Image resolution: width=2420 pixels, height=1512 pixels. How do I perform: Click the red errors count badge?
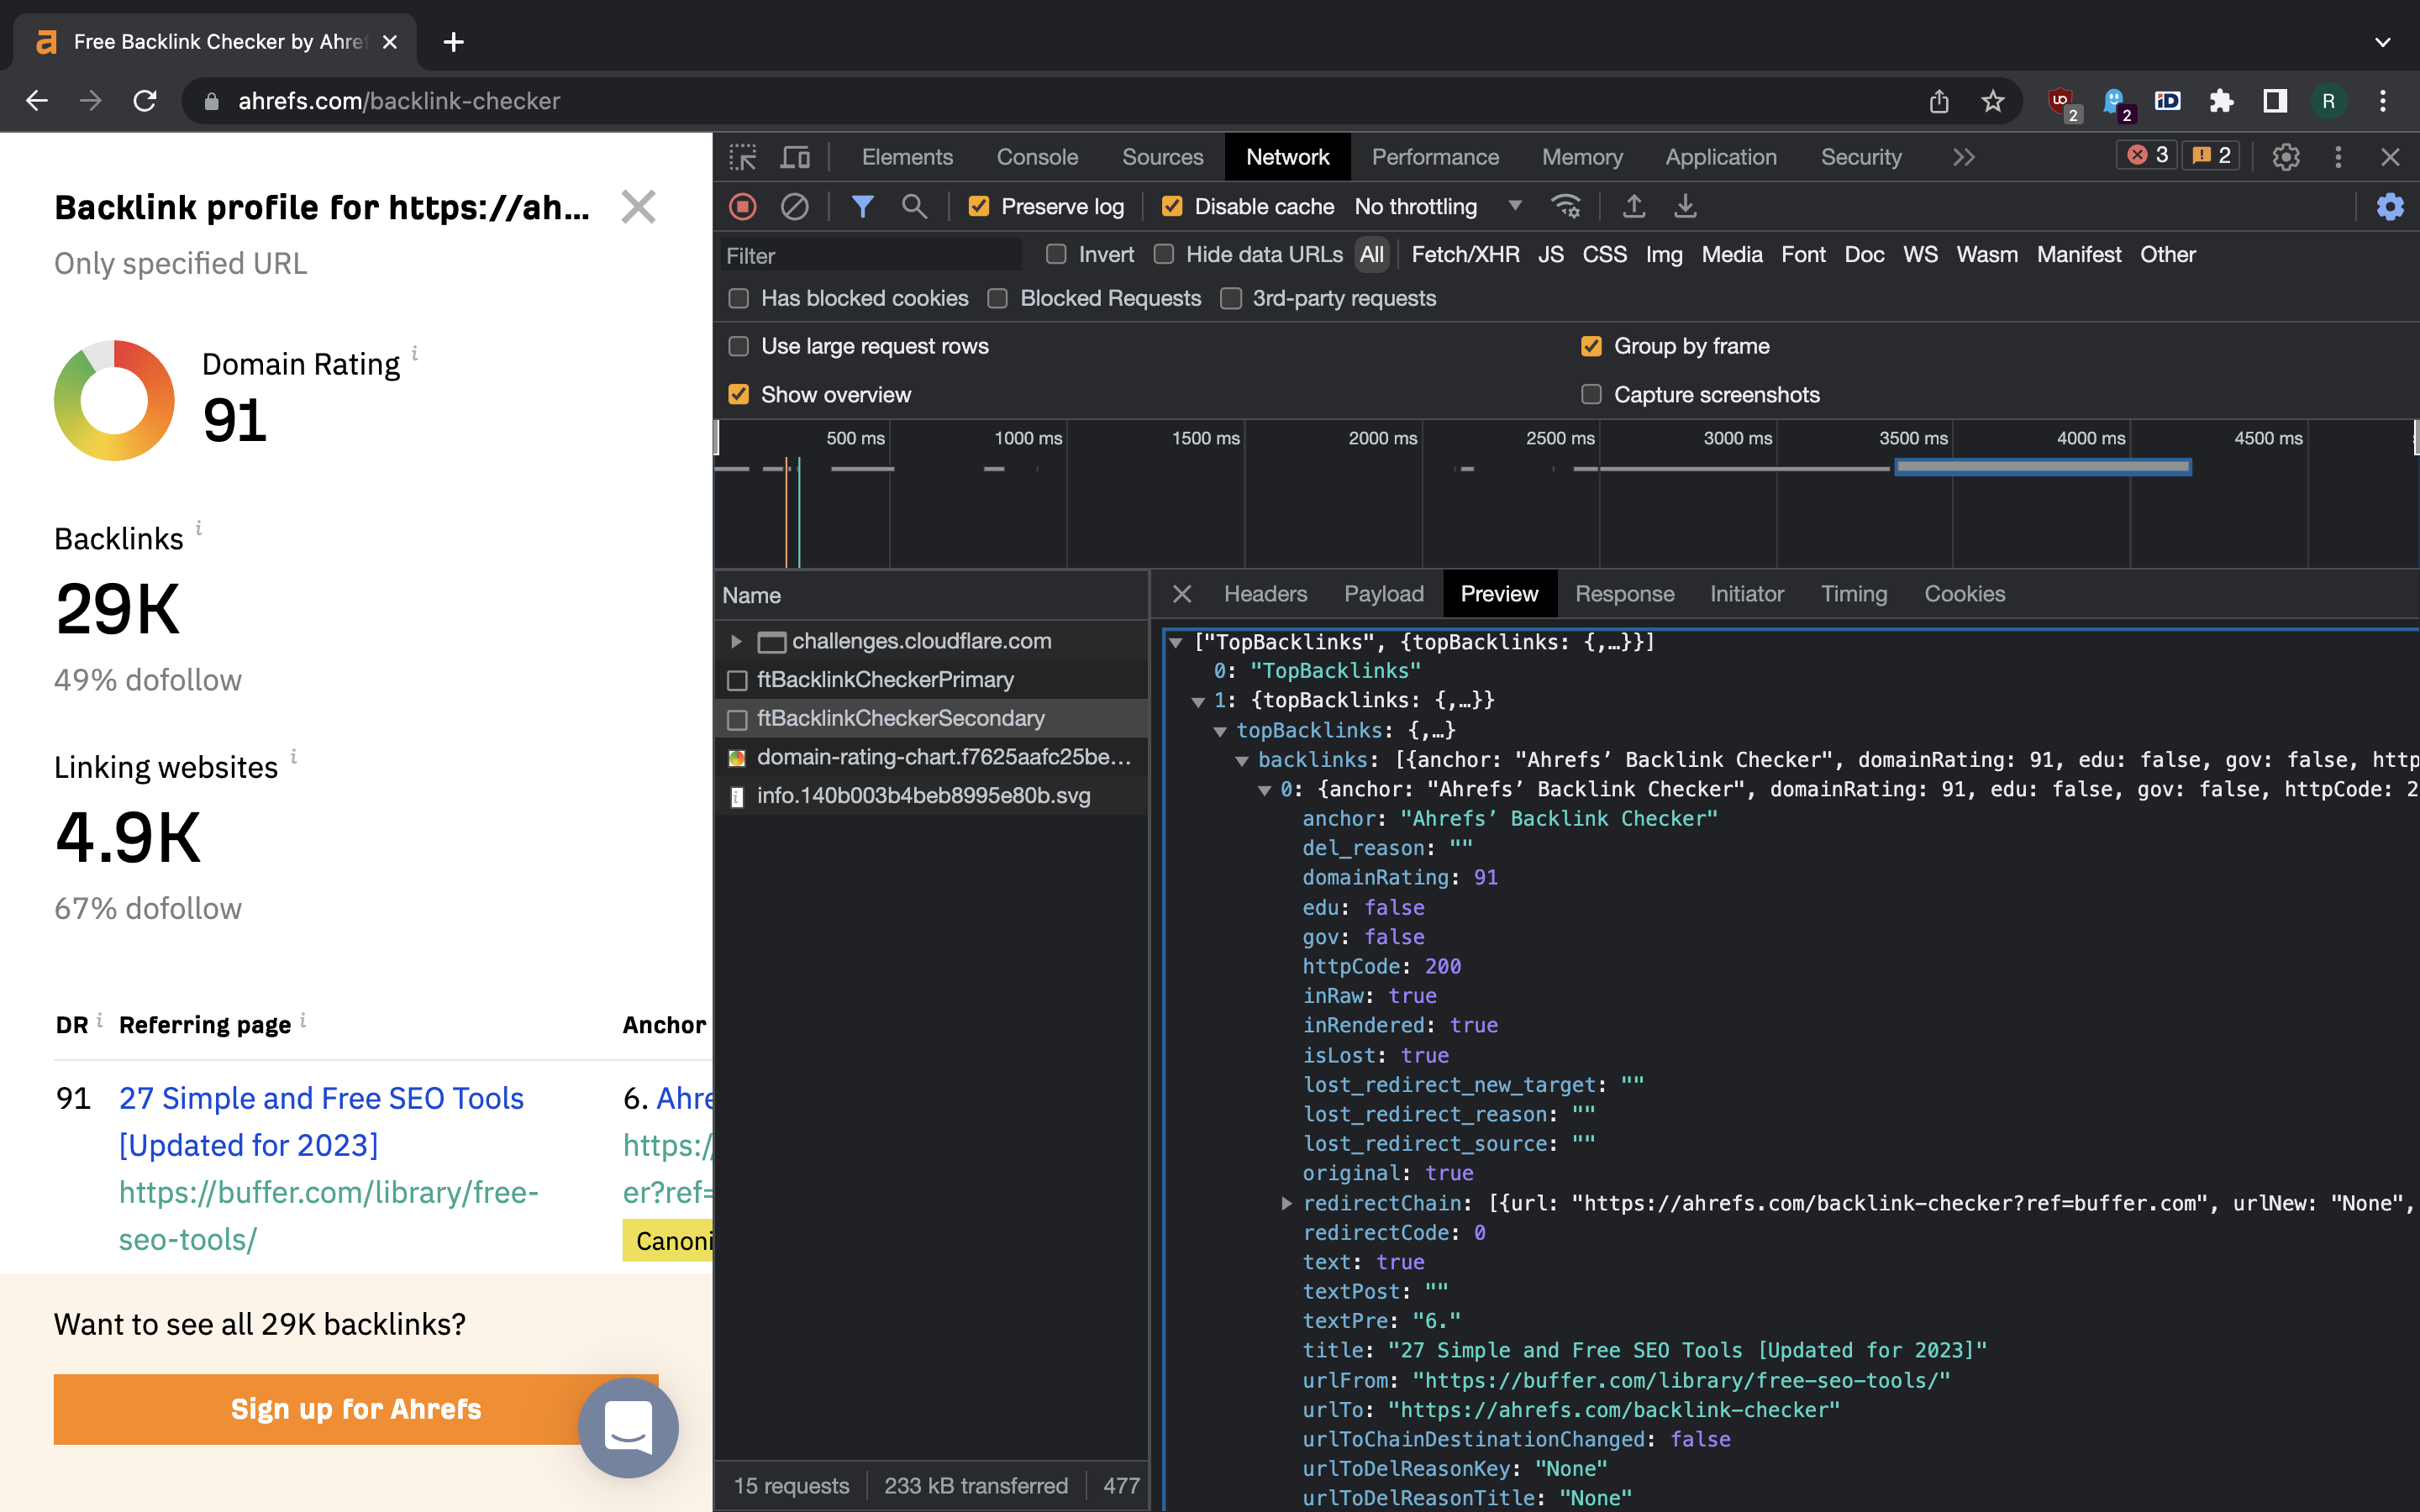click(x=2147, y=155)
